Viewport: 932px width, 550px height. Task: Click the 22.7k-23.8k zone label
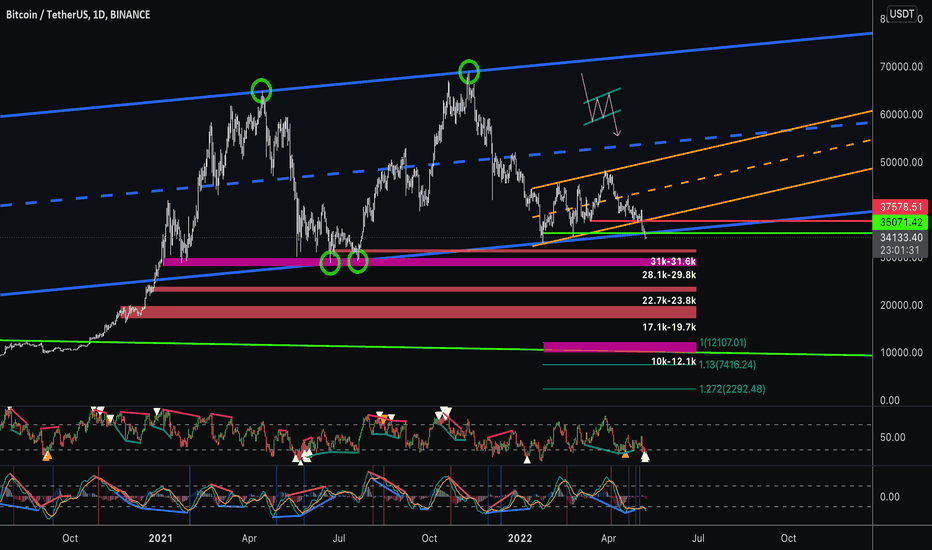669,300
